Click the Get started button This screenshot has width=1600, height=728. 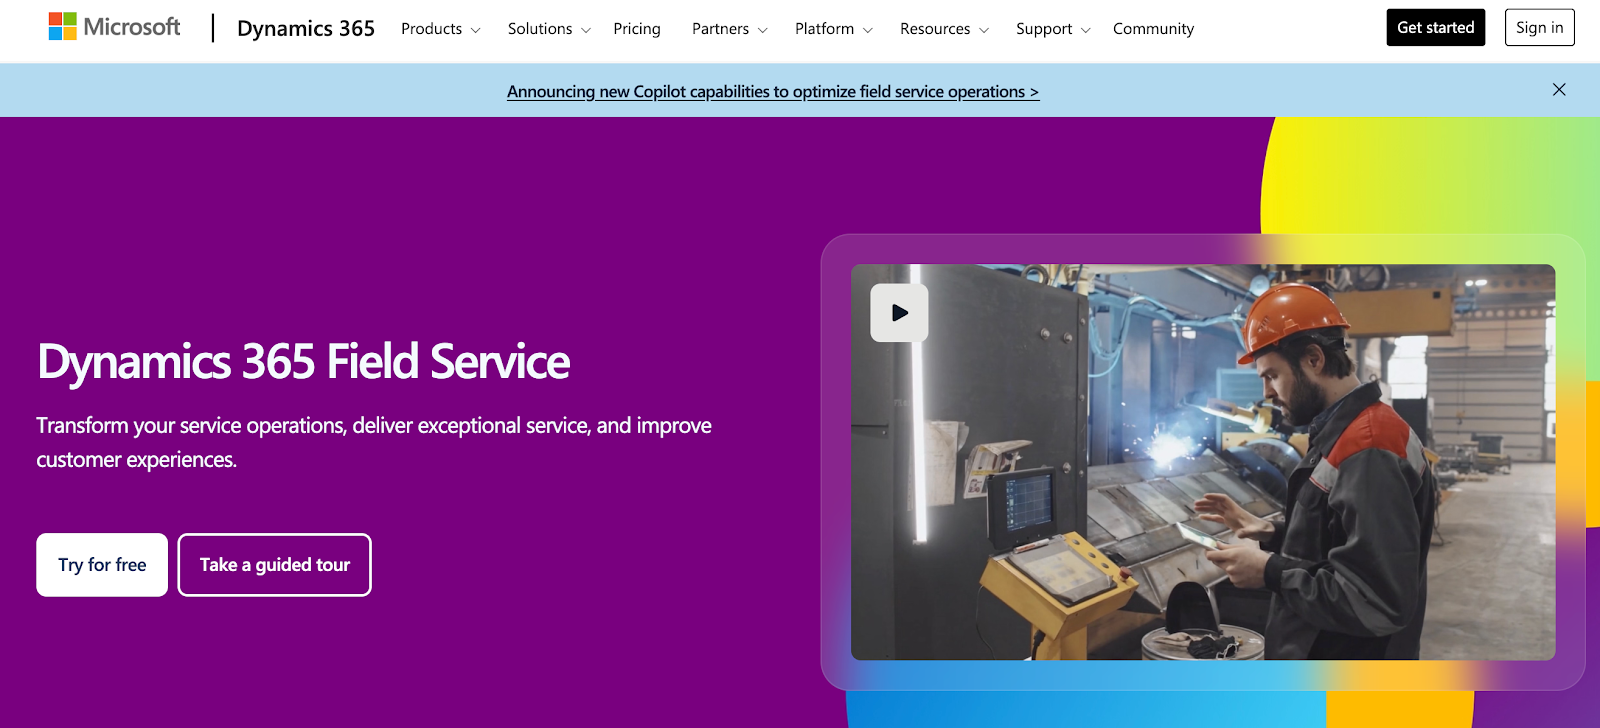[1436, 27]
